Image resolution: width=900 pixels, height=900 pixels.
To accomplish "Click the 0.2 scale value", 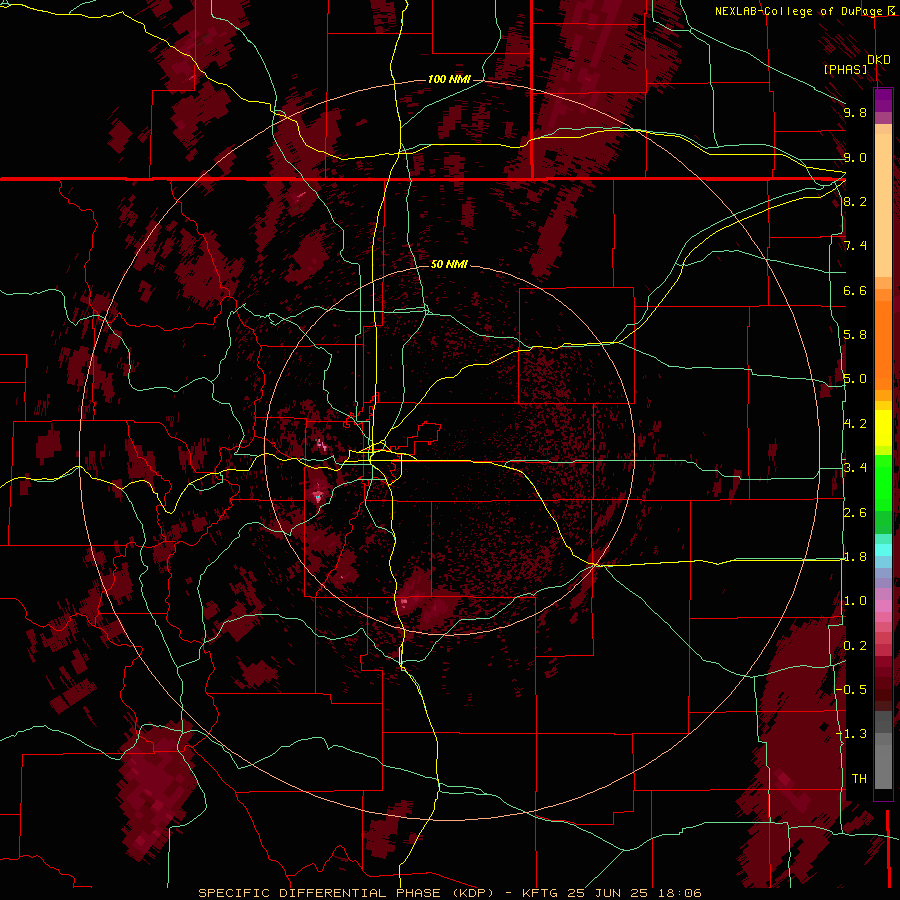I will [855, 646].
